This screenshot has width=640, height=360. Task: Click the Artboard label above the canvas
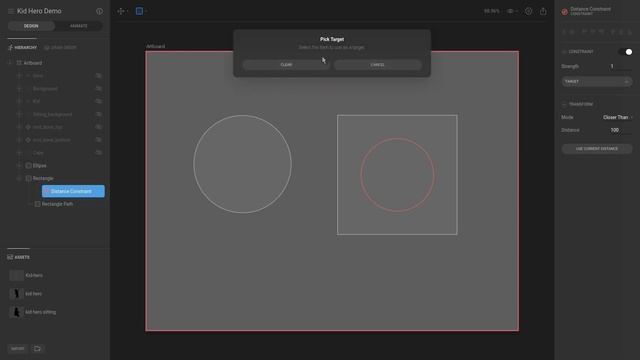coord(156,46)
